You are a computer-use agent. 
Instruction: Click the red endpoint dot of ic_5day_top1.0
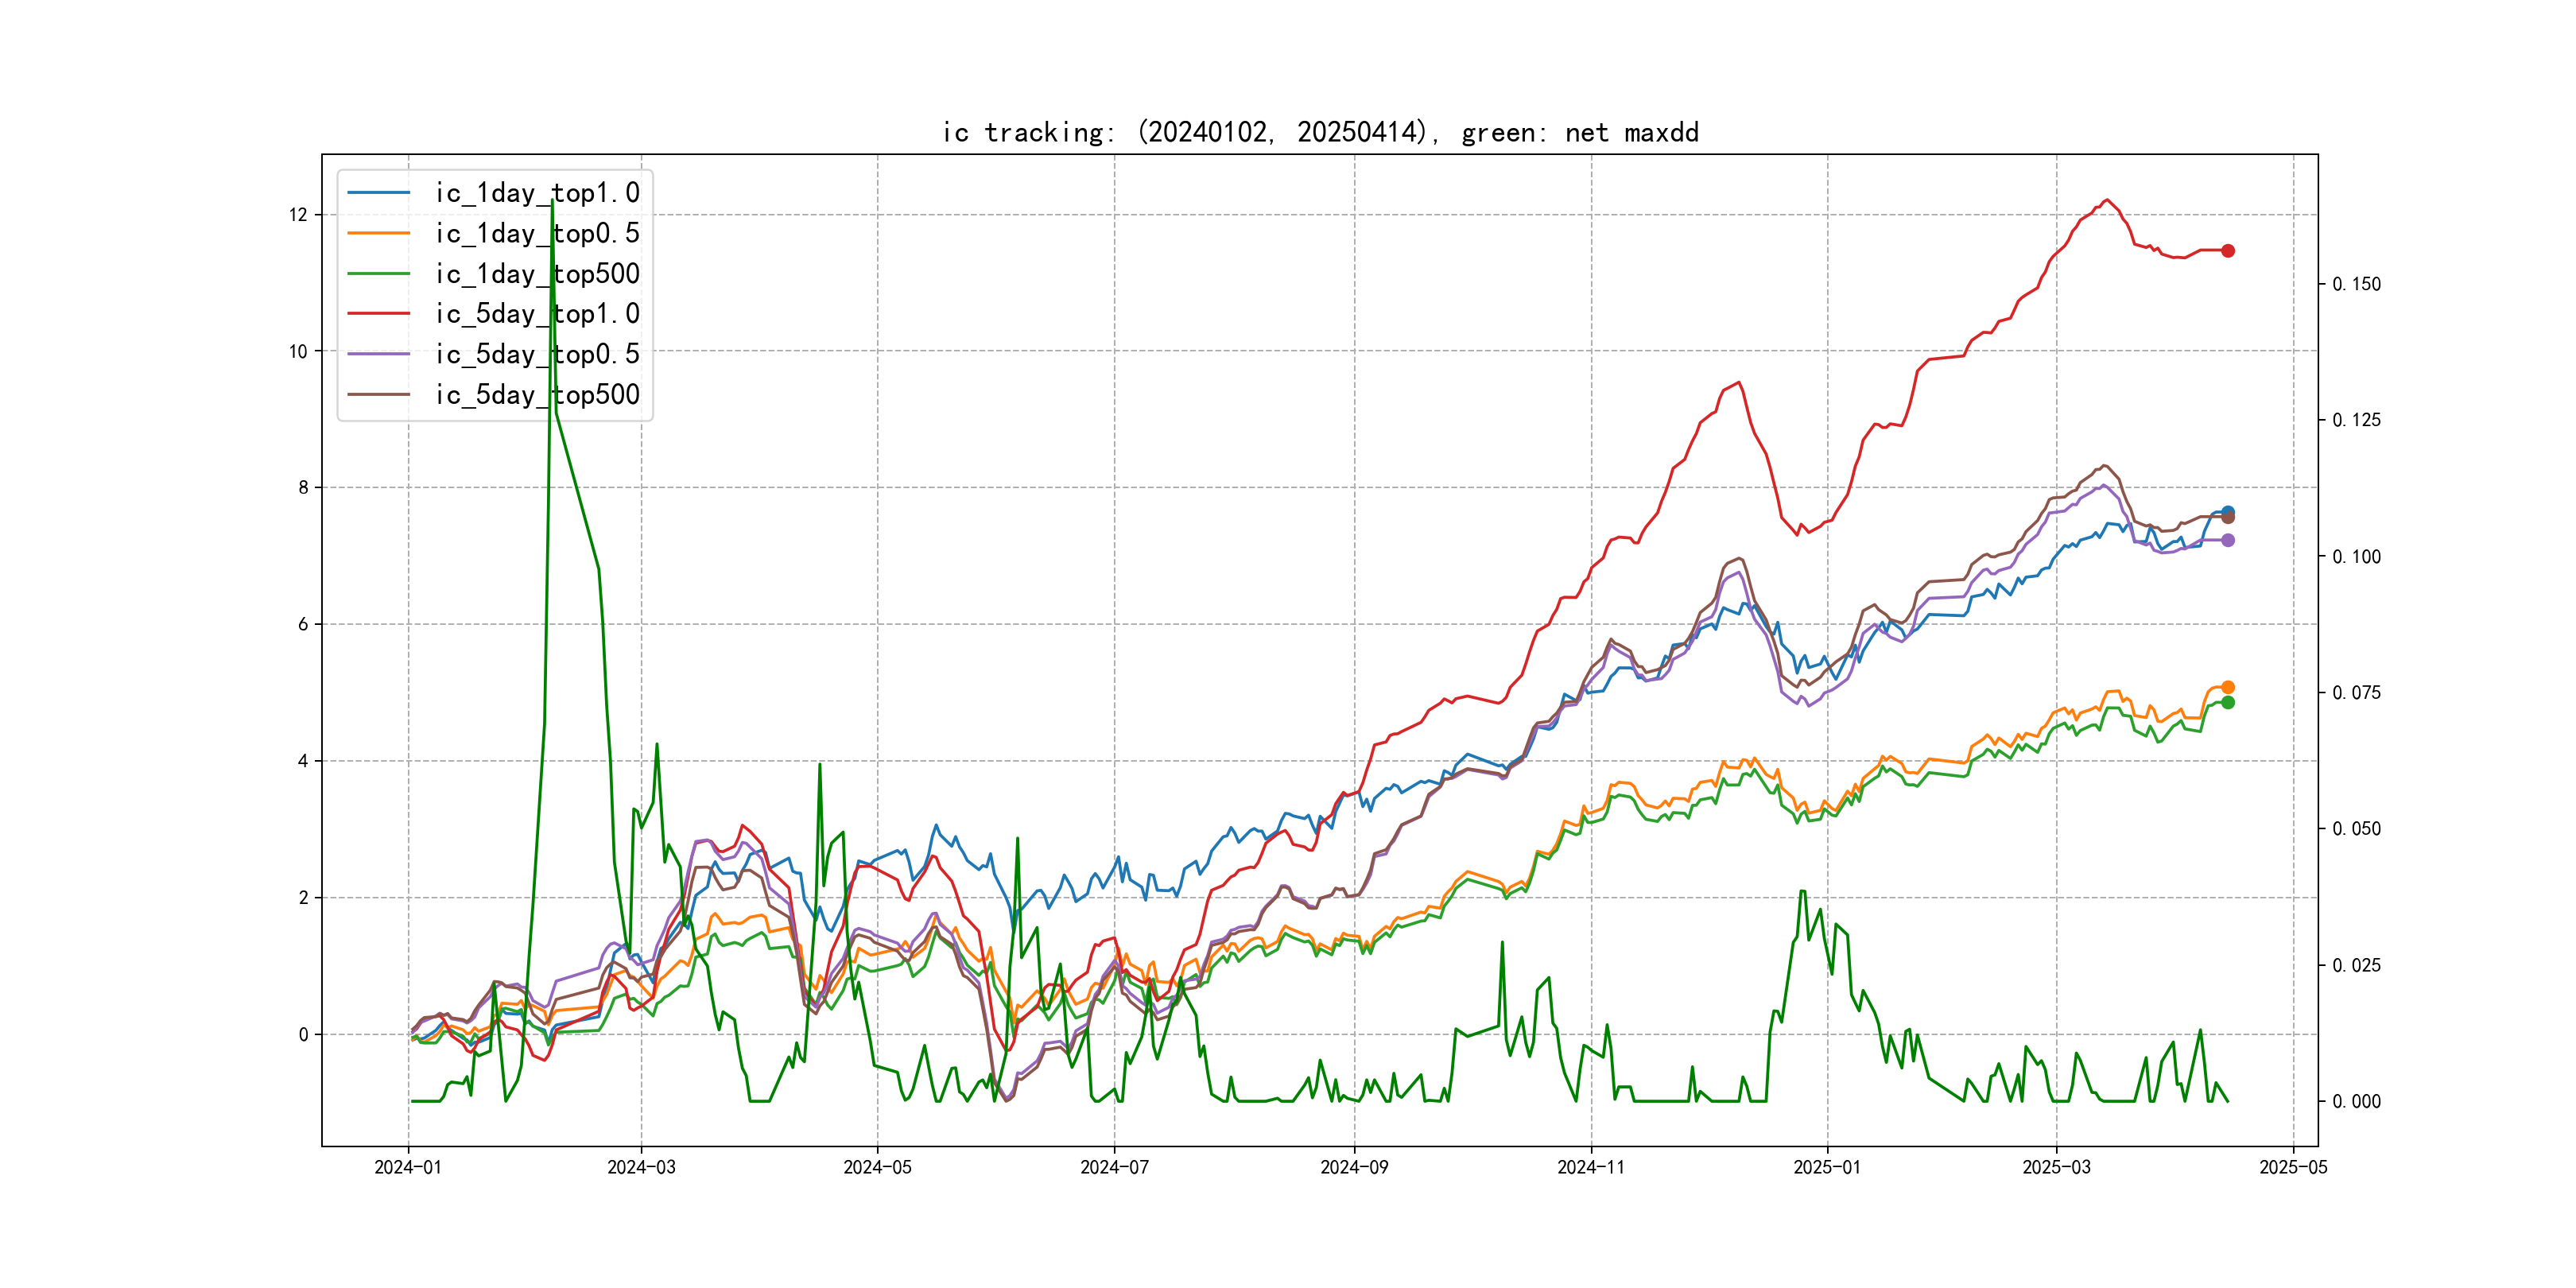point(2227,251)
